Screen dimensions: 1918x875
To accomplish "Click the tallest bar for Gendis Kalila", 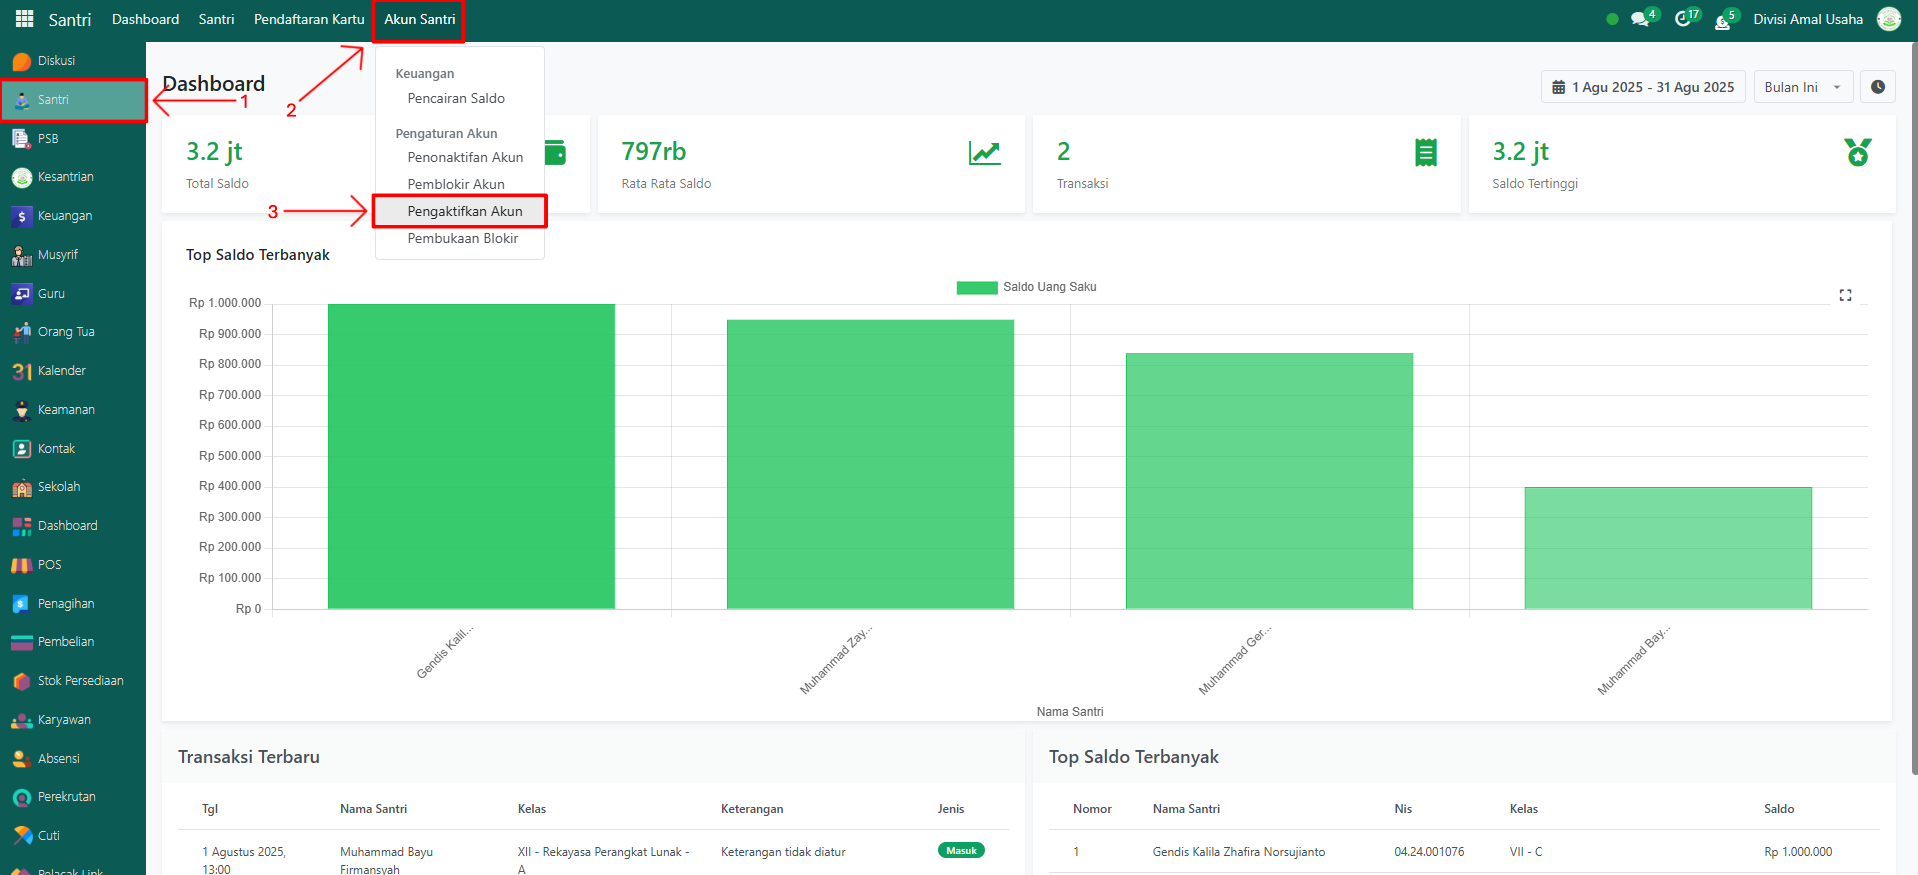I will [471, 456].
